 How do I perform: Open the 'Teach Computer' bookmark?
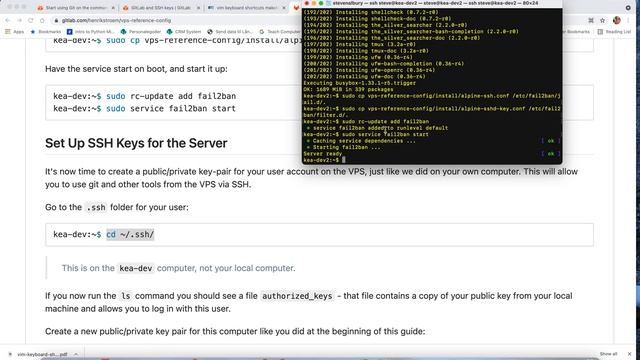(280, 31)
